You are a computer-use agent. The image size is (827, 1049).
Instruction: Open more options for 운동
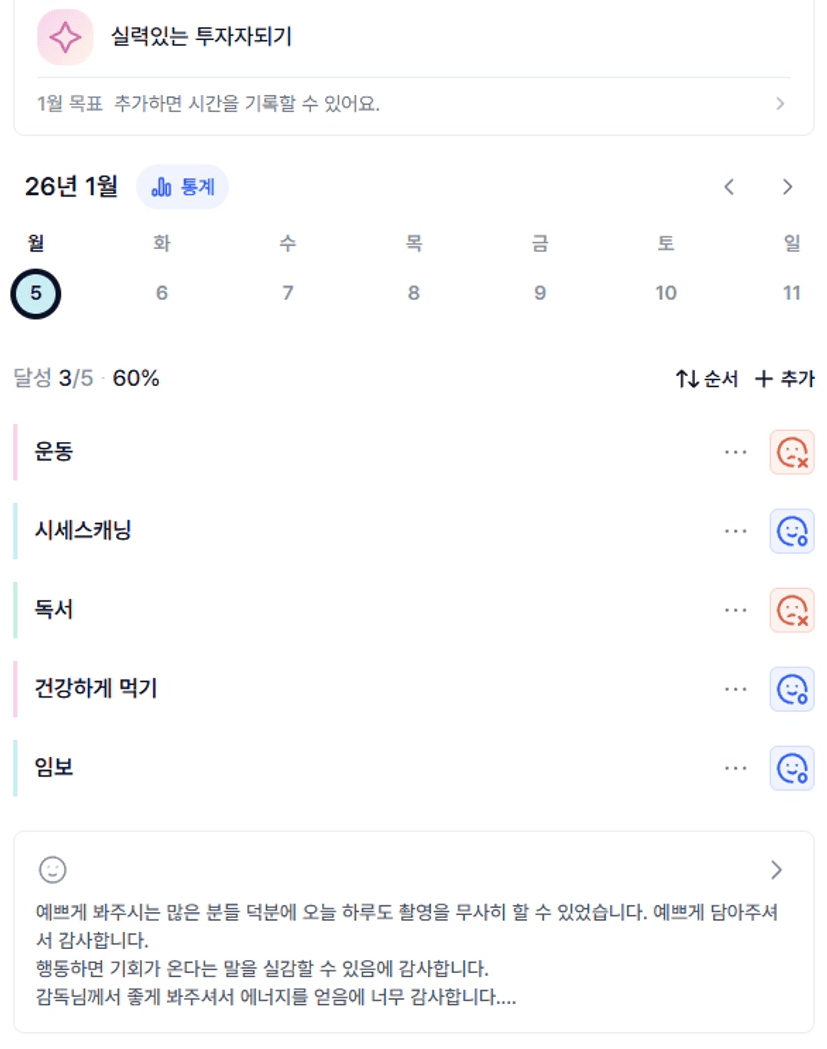pos(736,452)
